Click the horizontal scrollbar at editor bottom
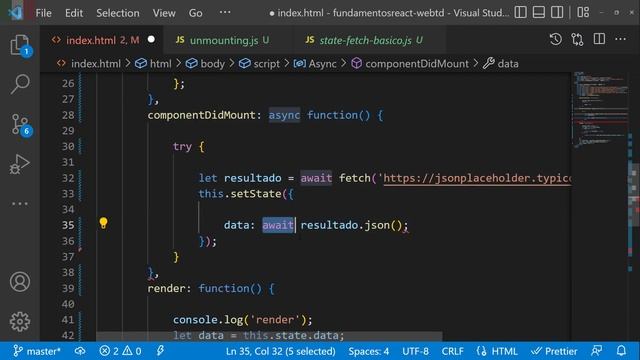The image size is (640, 360). tap(269, 336)
